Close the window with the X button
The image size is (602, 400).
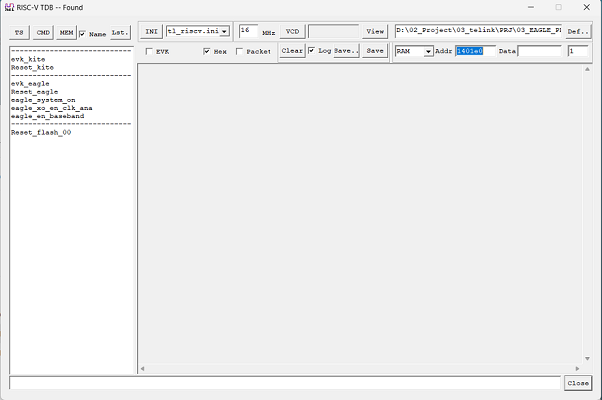point(586,7)
